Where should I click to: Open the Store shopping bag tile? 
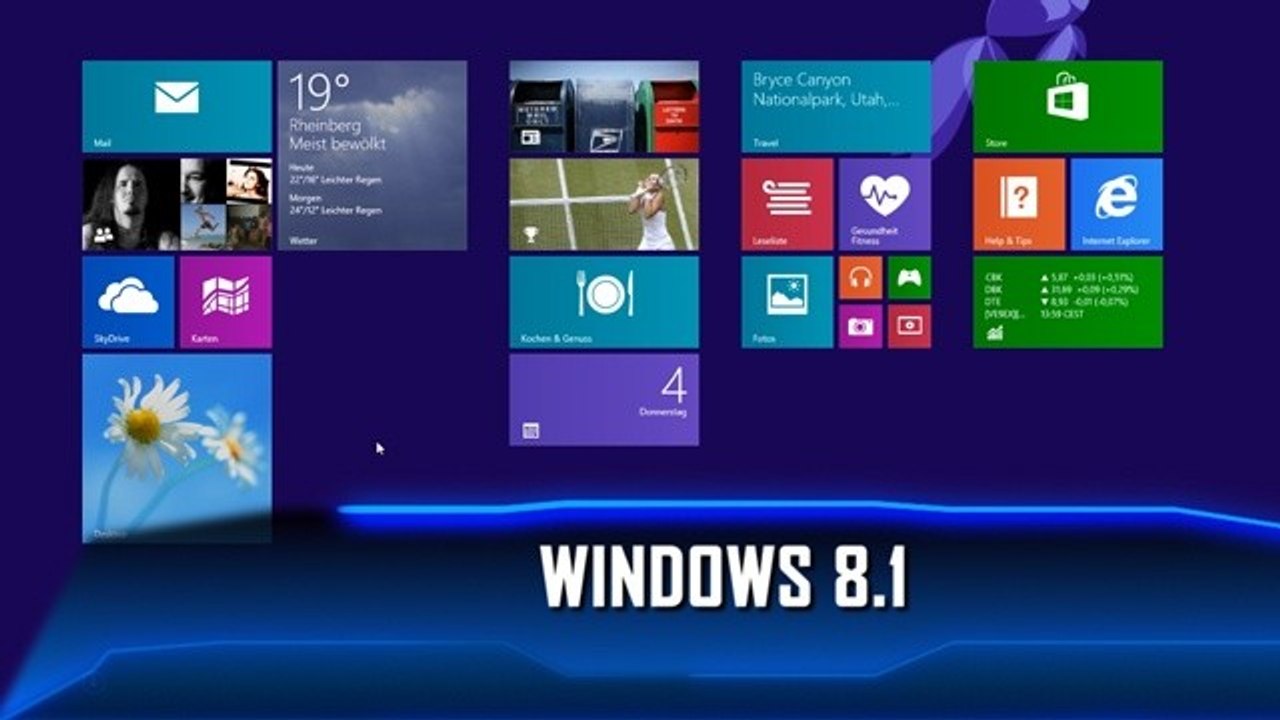1068,106
